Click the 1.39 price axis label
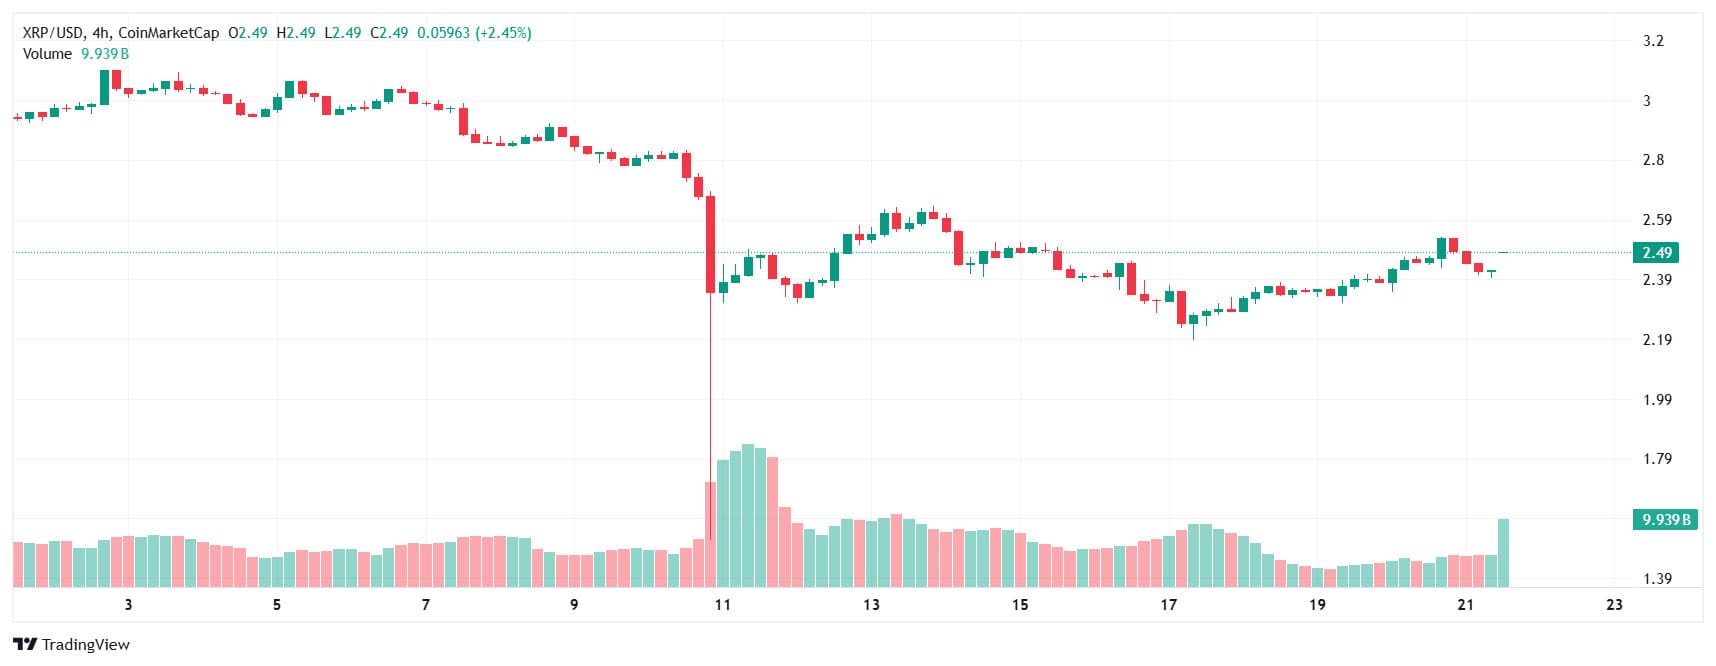 pyautogui.click(x=1656, y=579)
